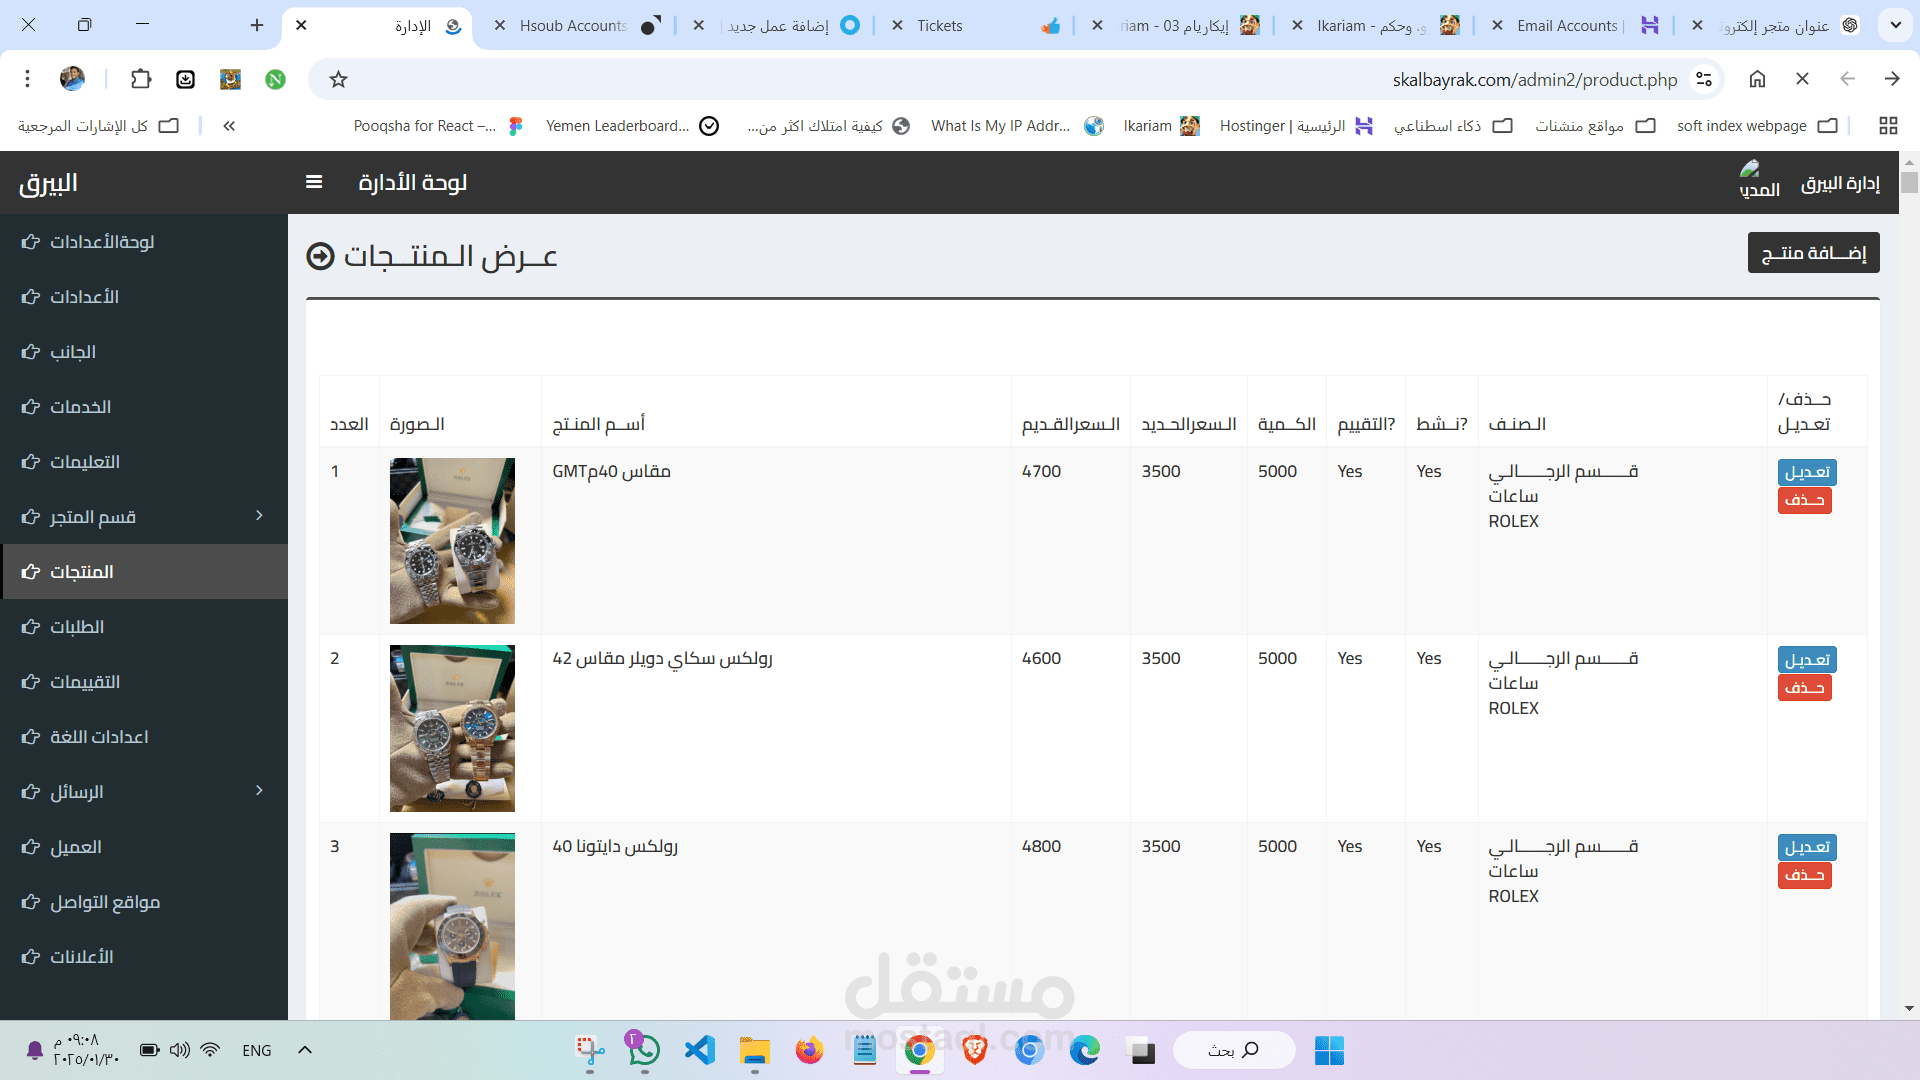1920x1080 pixels.
Task: Open الطلبات in the sidebar menu
Action: pyautogui.click(x=77, y=627)
